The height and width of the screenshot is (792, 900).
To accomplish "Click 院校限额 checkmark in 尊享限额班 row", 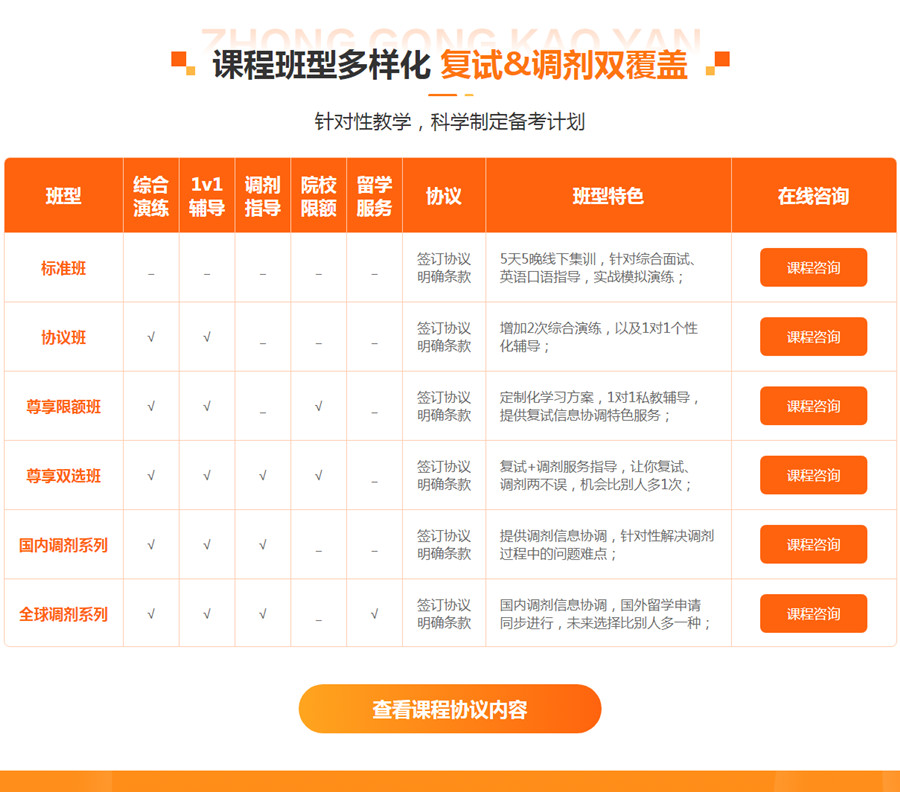I will (318, 407).
